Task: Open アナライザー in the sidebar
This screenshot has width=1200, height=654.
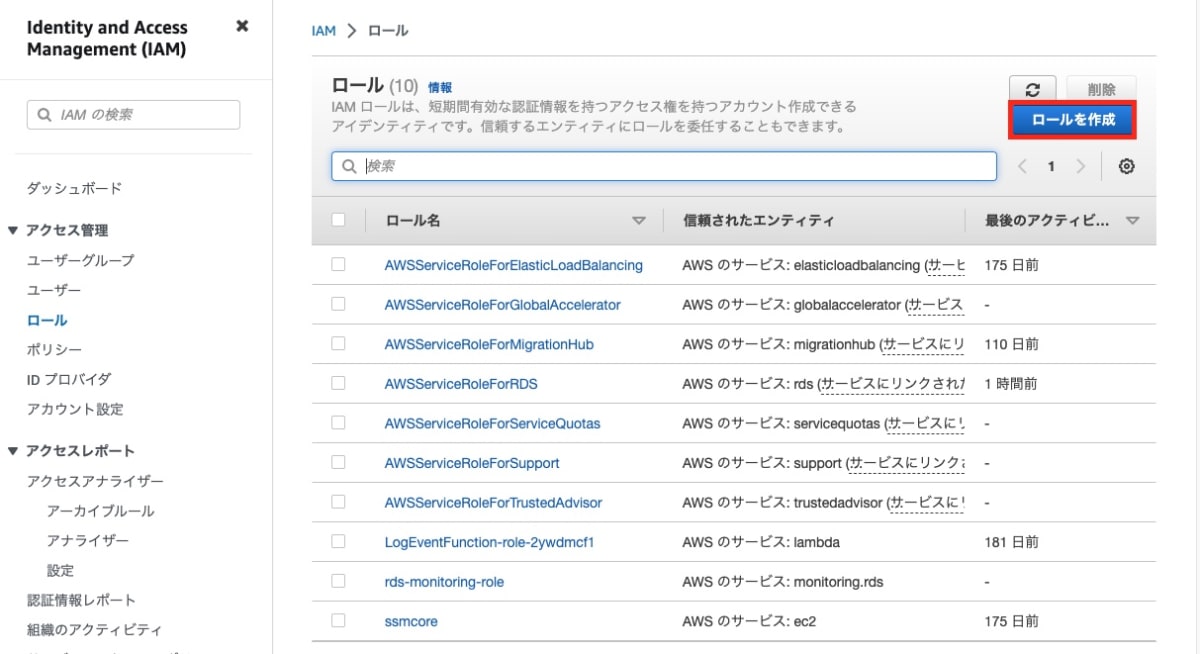Action: pos(88,540)
